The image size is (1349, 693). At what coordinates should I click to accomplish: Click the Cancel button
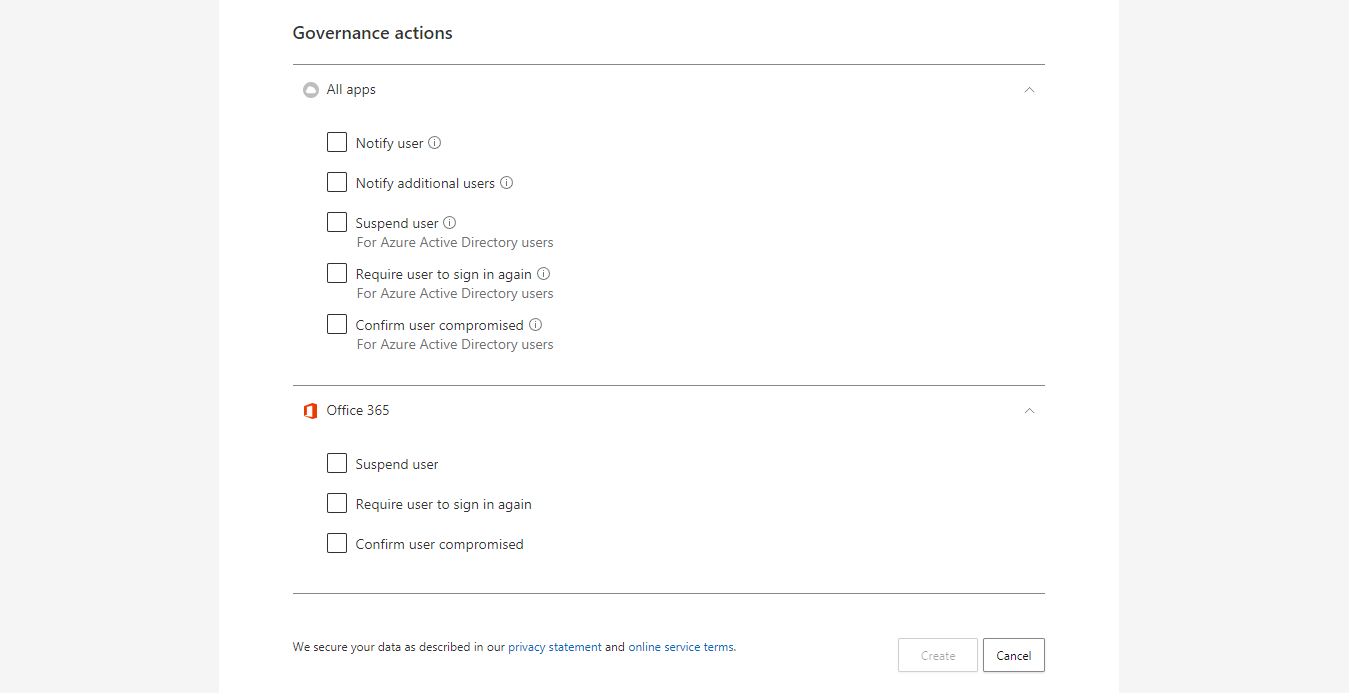1014,655
